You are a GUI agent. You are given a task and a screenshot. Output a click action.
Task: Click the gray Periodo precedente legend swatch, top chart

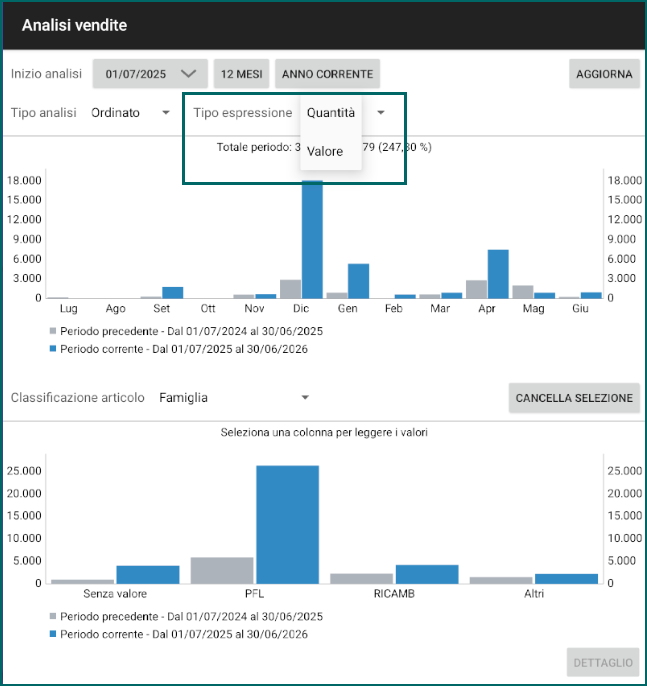[x=53, y=331]
